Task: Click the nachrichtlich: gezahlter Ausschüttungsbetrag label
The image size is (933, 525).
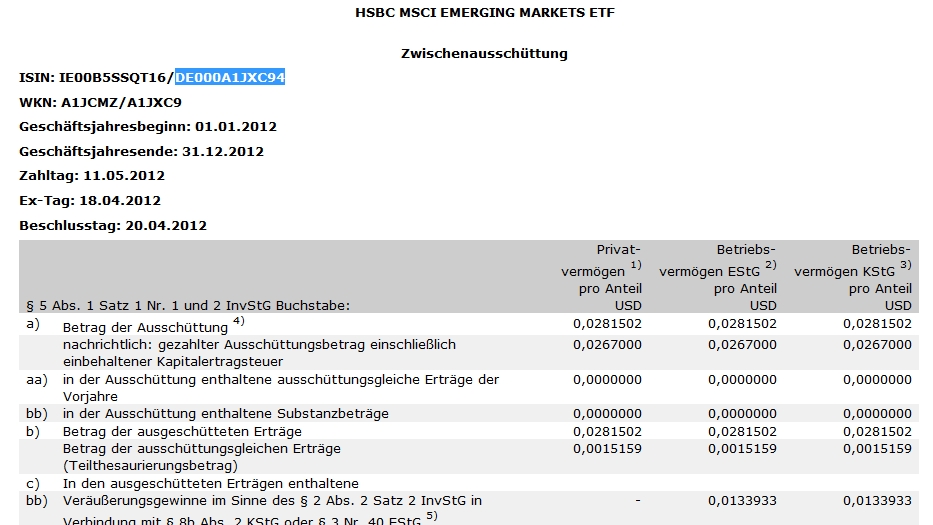Action: (x=259, y=353)
